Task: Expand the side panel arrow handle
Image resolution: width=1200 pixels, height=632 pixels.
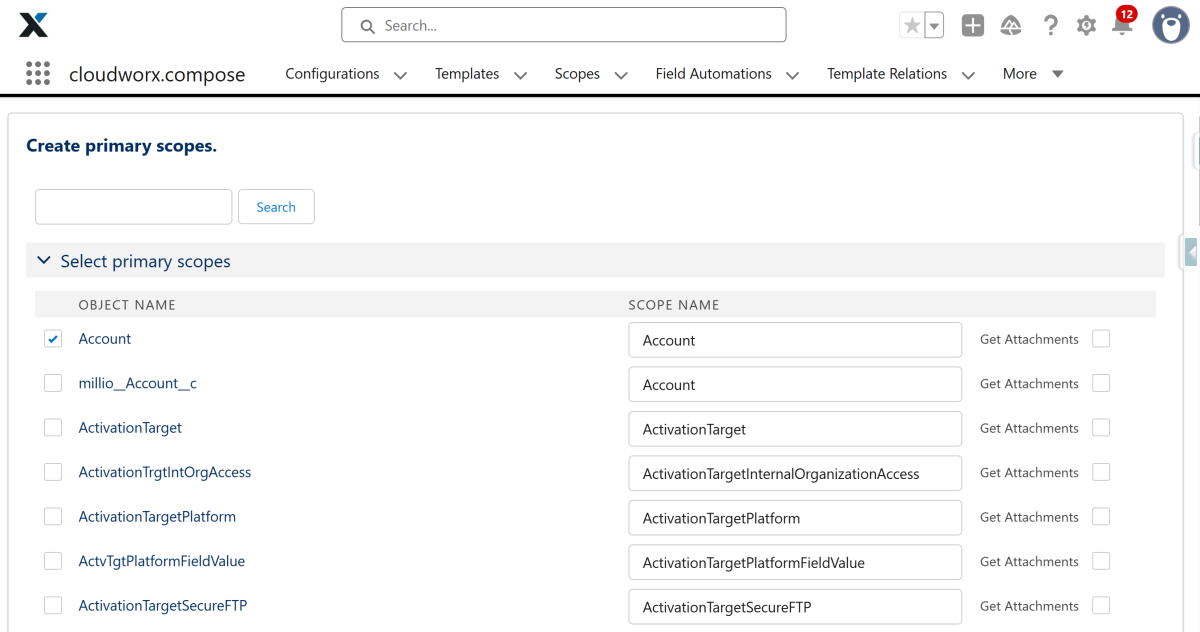Action: pos(1191,252)
